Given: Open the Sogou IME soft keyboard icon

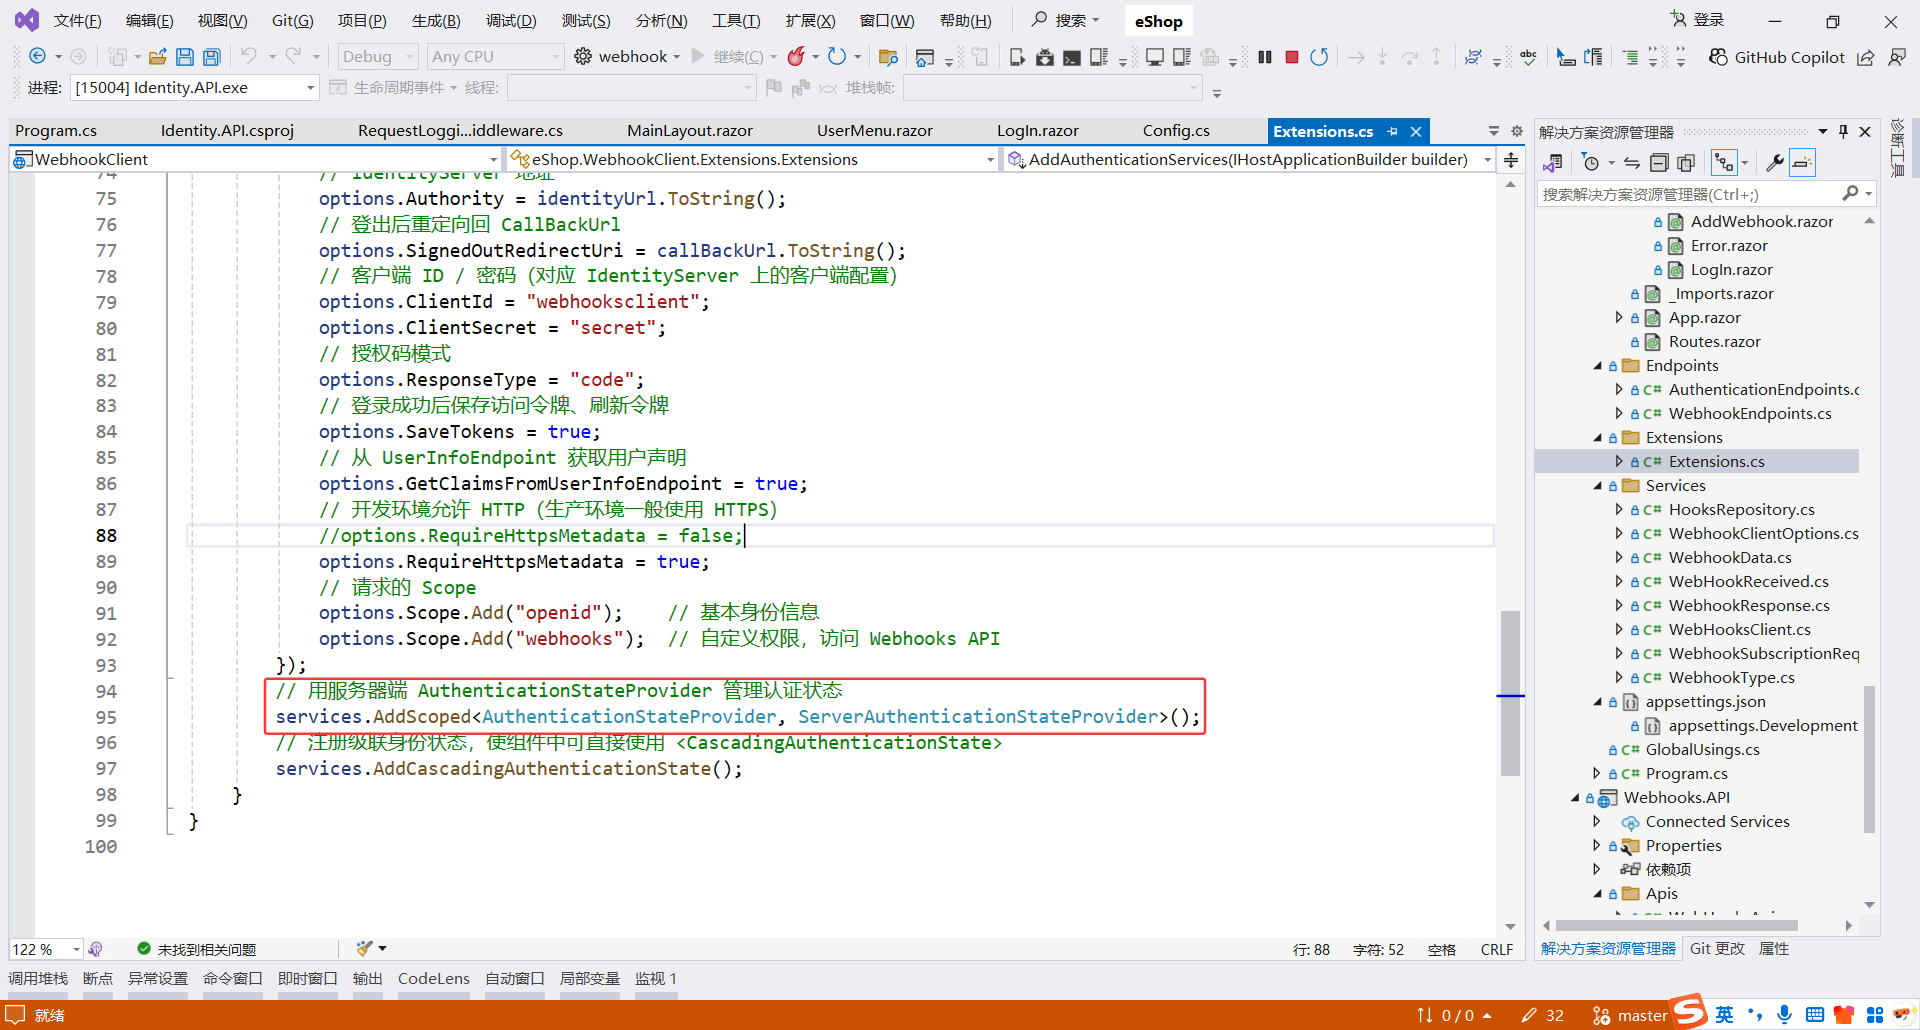Looking at the screenshot, I should [x=1815, y=1015].
